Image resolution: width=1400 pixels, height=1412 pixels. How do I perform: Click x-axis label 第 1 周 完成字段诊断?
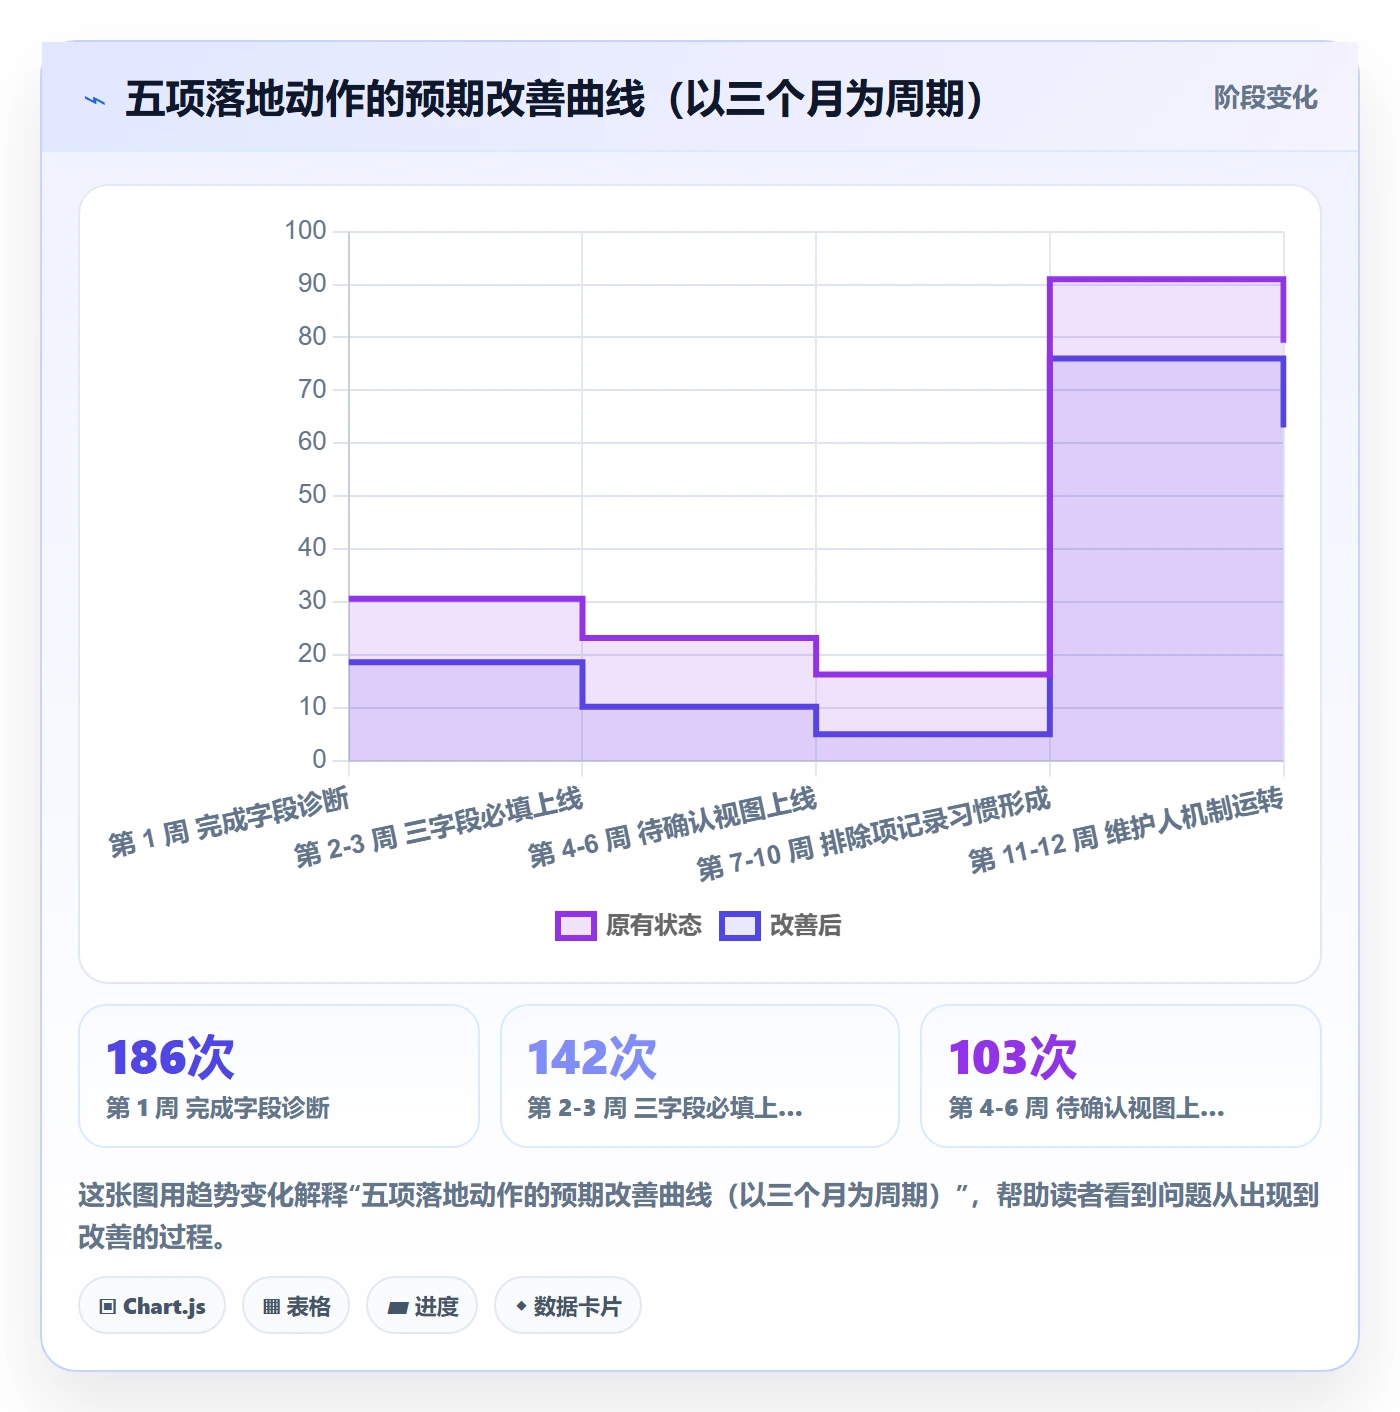(x=229, y=822)
